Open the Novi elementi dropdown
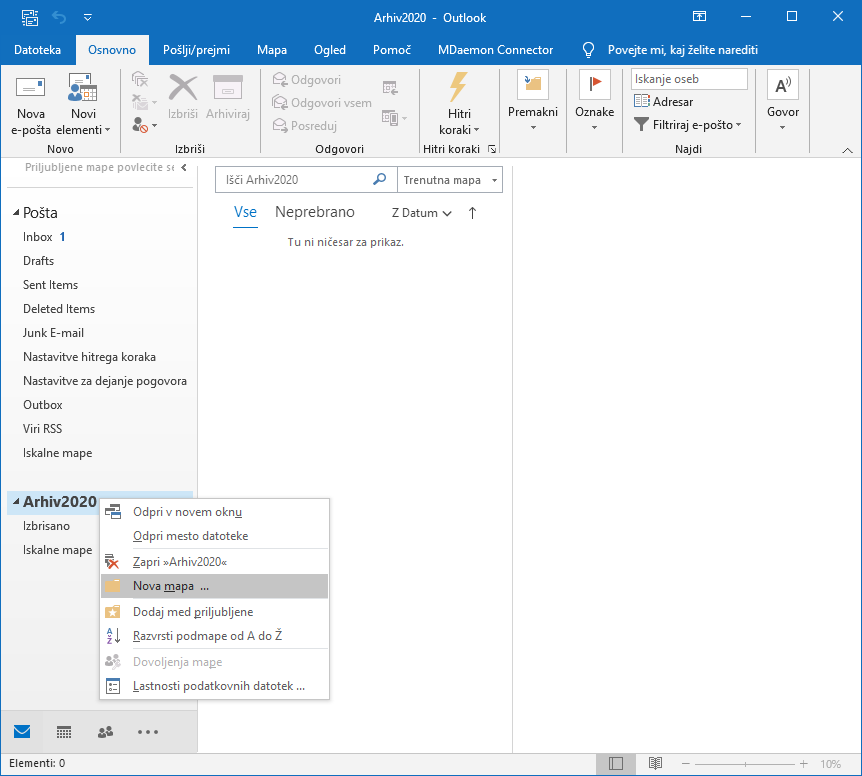Viewport: 862px width, 776px height. pyautogui.click(x=83, y=104)
